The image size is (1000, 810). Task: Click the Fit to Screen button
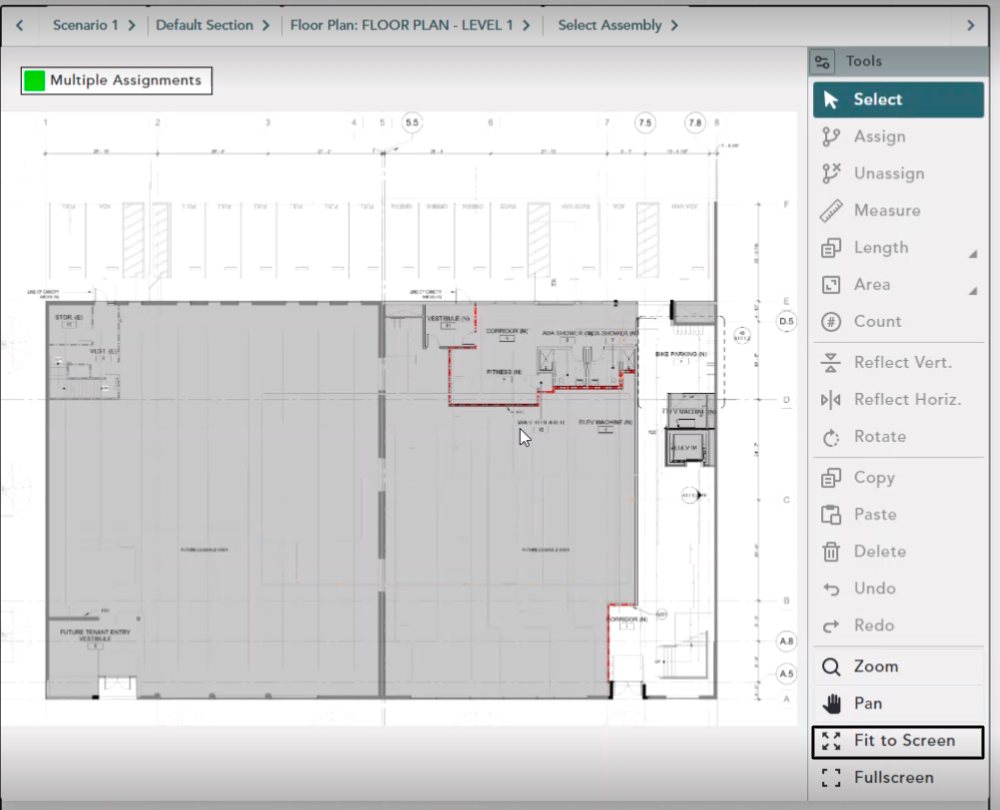[897, 741]
